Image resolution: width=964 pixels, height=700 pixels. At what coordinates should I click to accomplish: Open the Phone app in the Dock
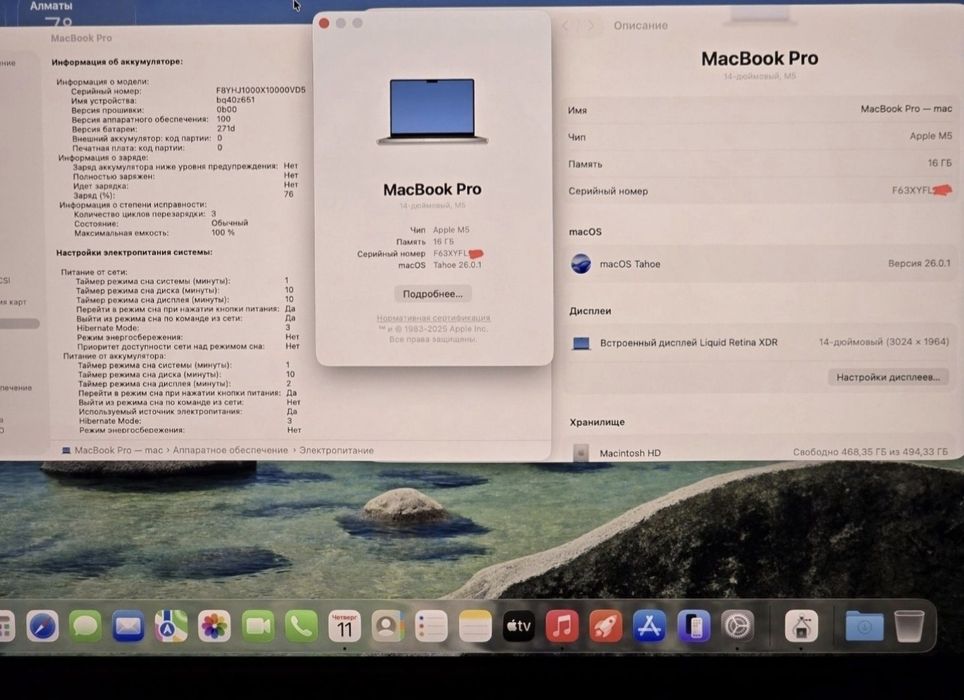click(301, 626)
